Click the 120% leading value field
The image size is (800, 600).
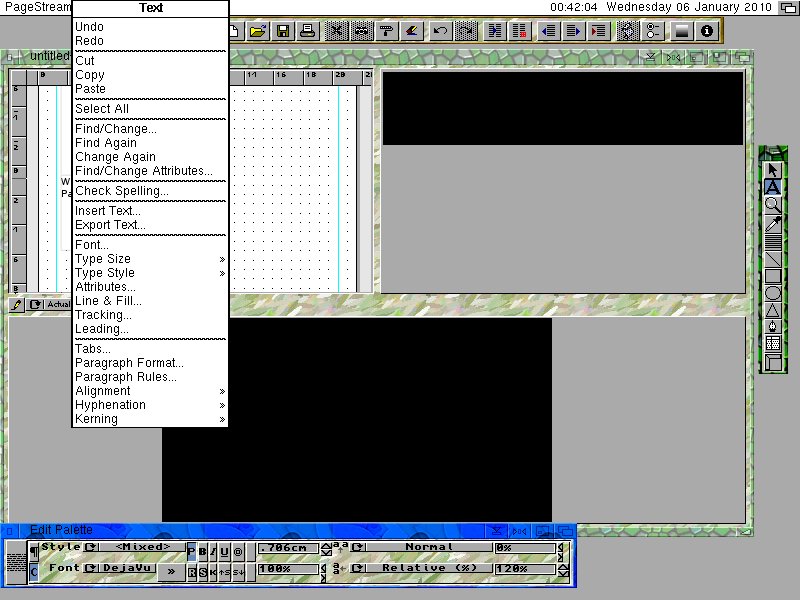(524, 569)
